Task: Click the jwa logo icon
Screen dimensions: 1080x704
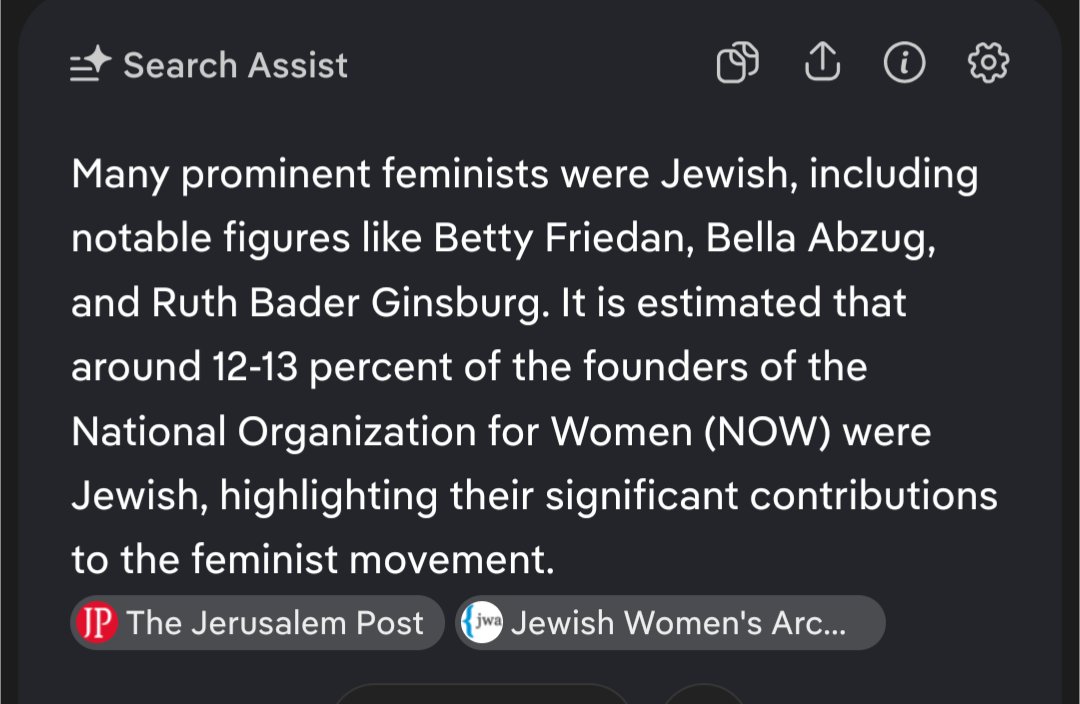Action: pyautogui.click(x=481, y=623)
